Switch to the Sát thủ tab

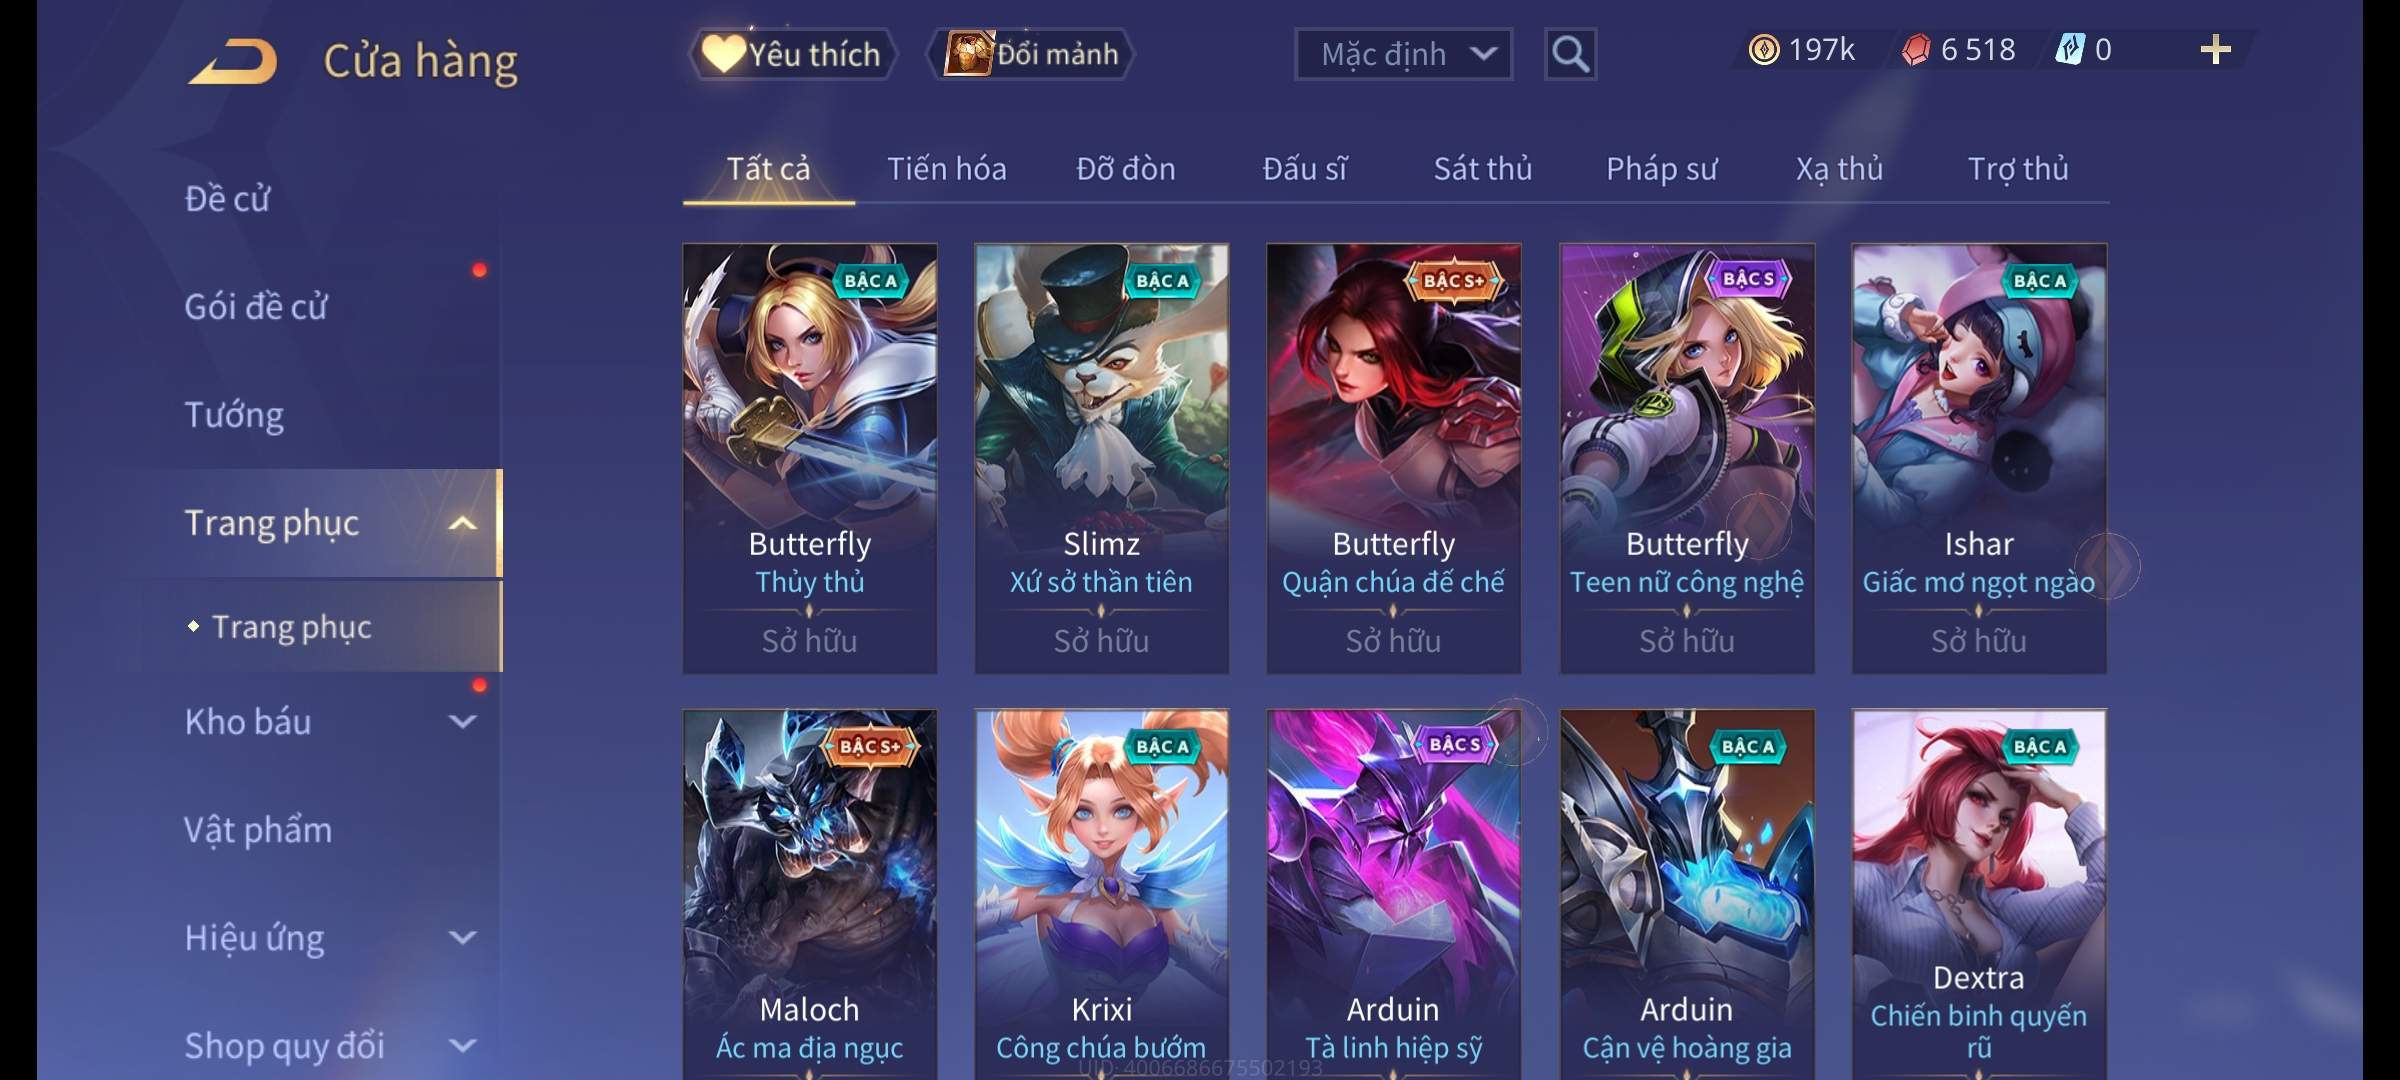click(1483, 169)
